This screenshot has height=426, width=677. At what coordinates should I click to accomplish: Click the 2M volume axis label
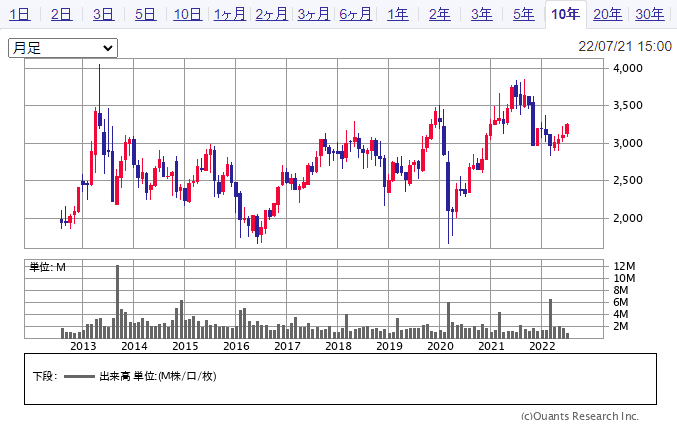click(621, 326)
